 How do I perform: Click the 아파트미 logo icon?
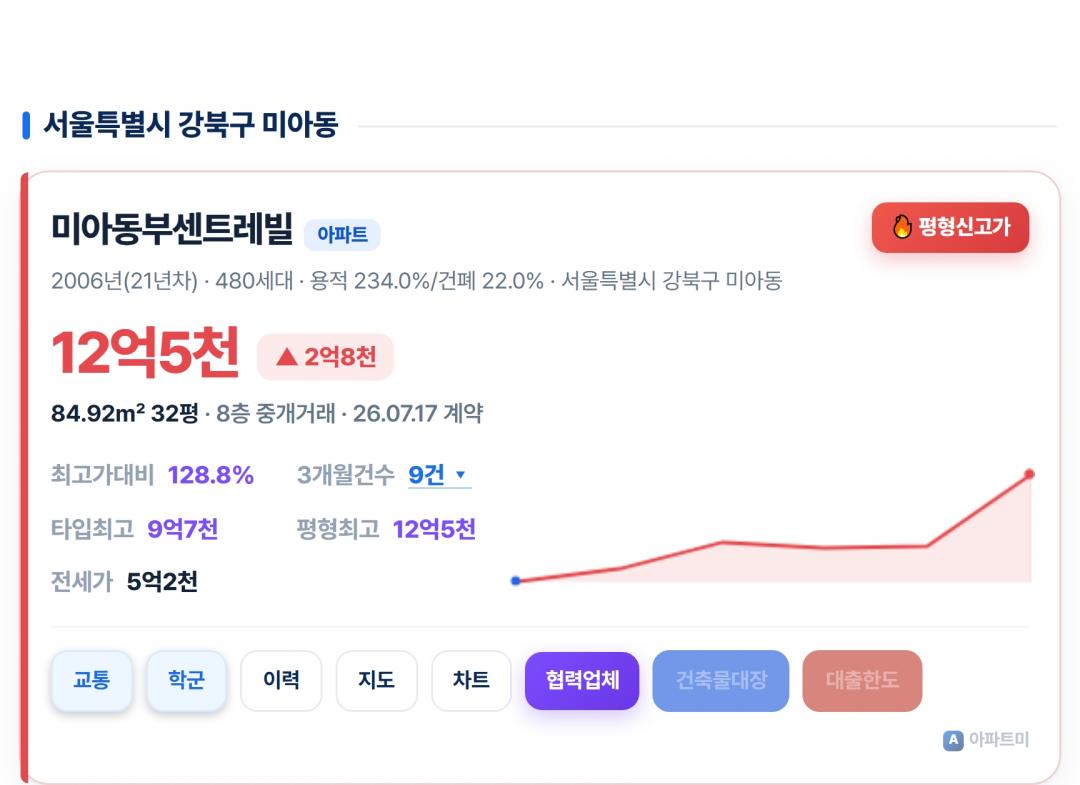[953, 740]
